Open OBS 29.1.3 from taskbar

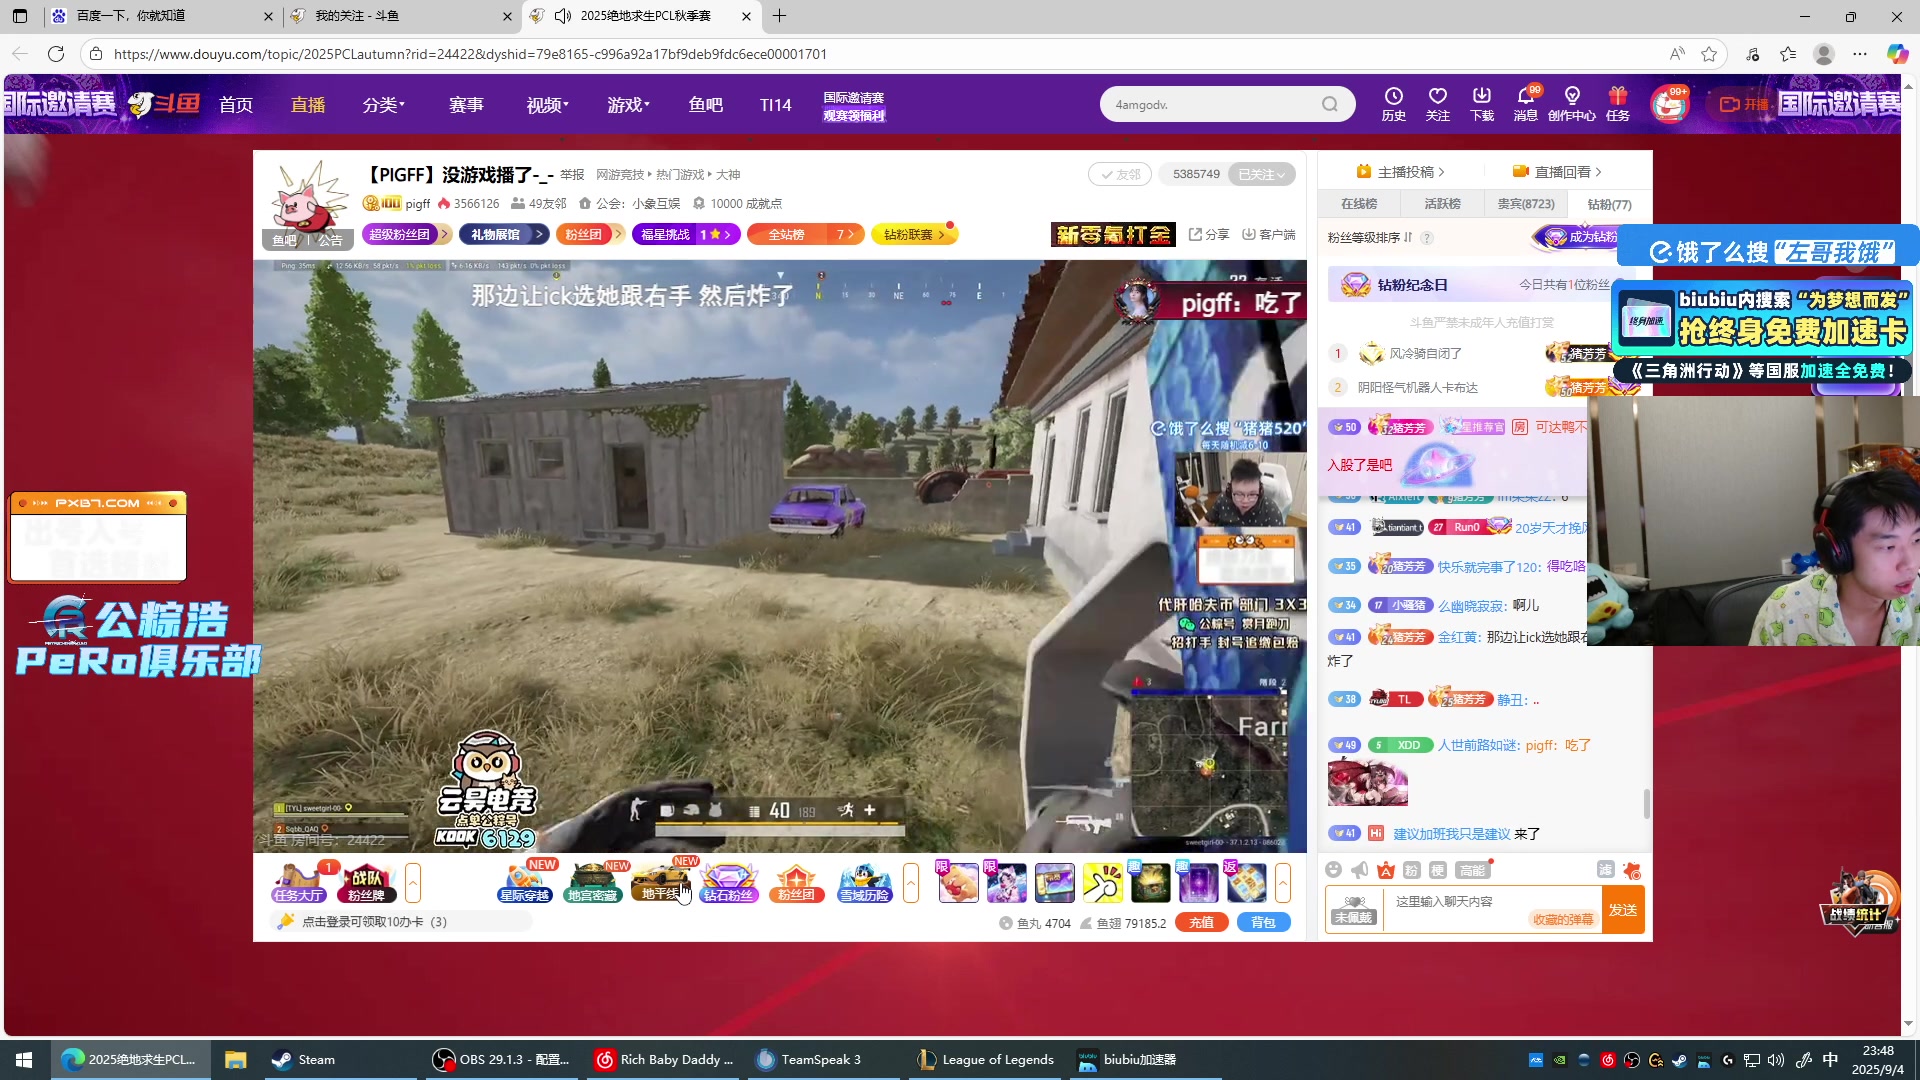tap(501, 1059)
